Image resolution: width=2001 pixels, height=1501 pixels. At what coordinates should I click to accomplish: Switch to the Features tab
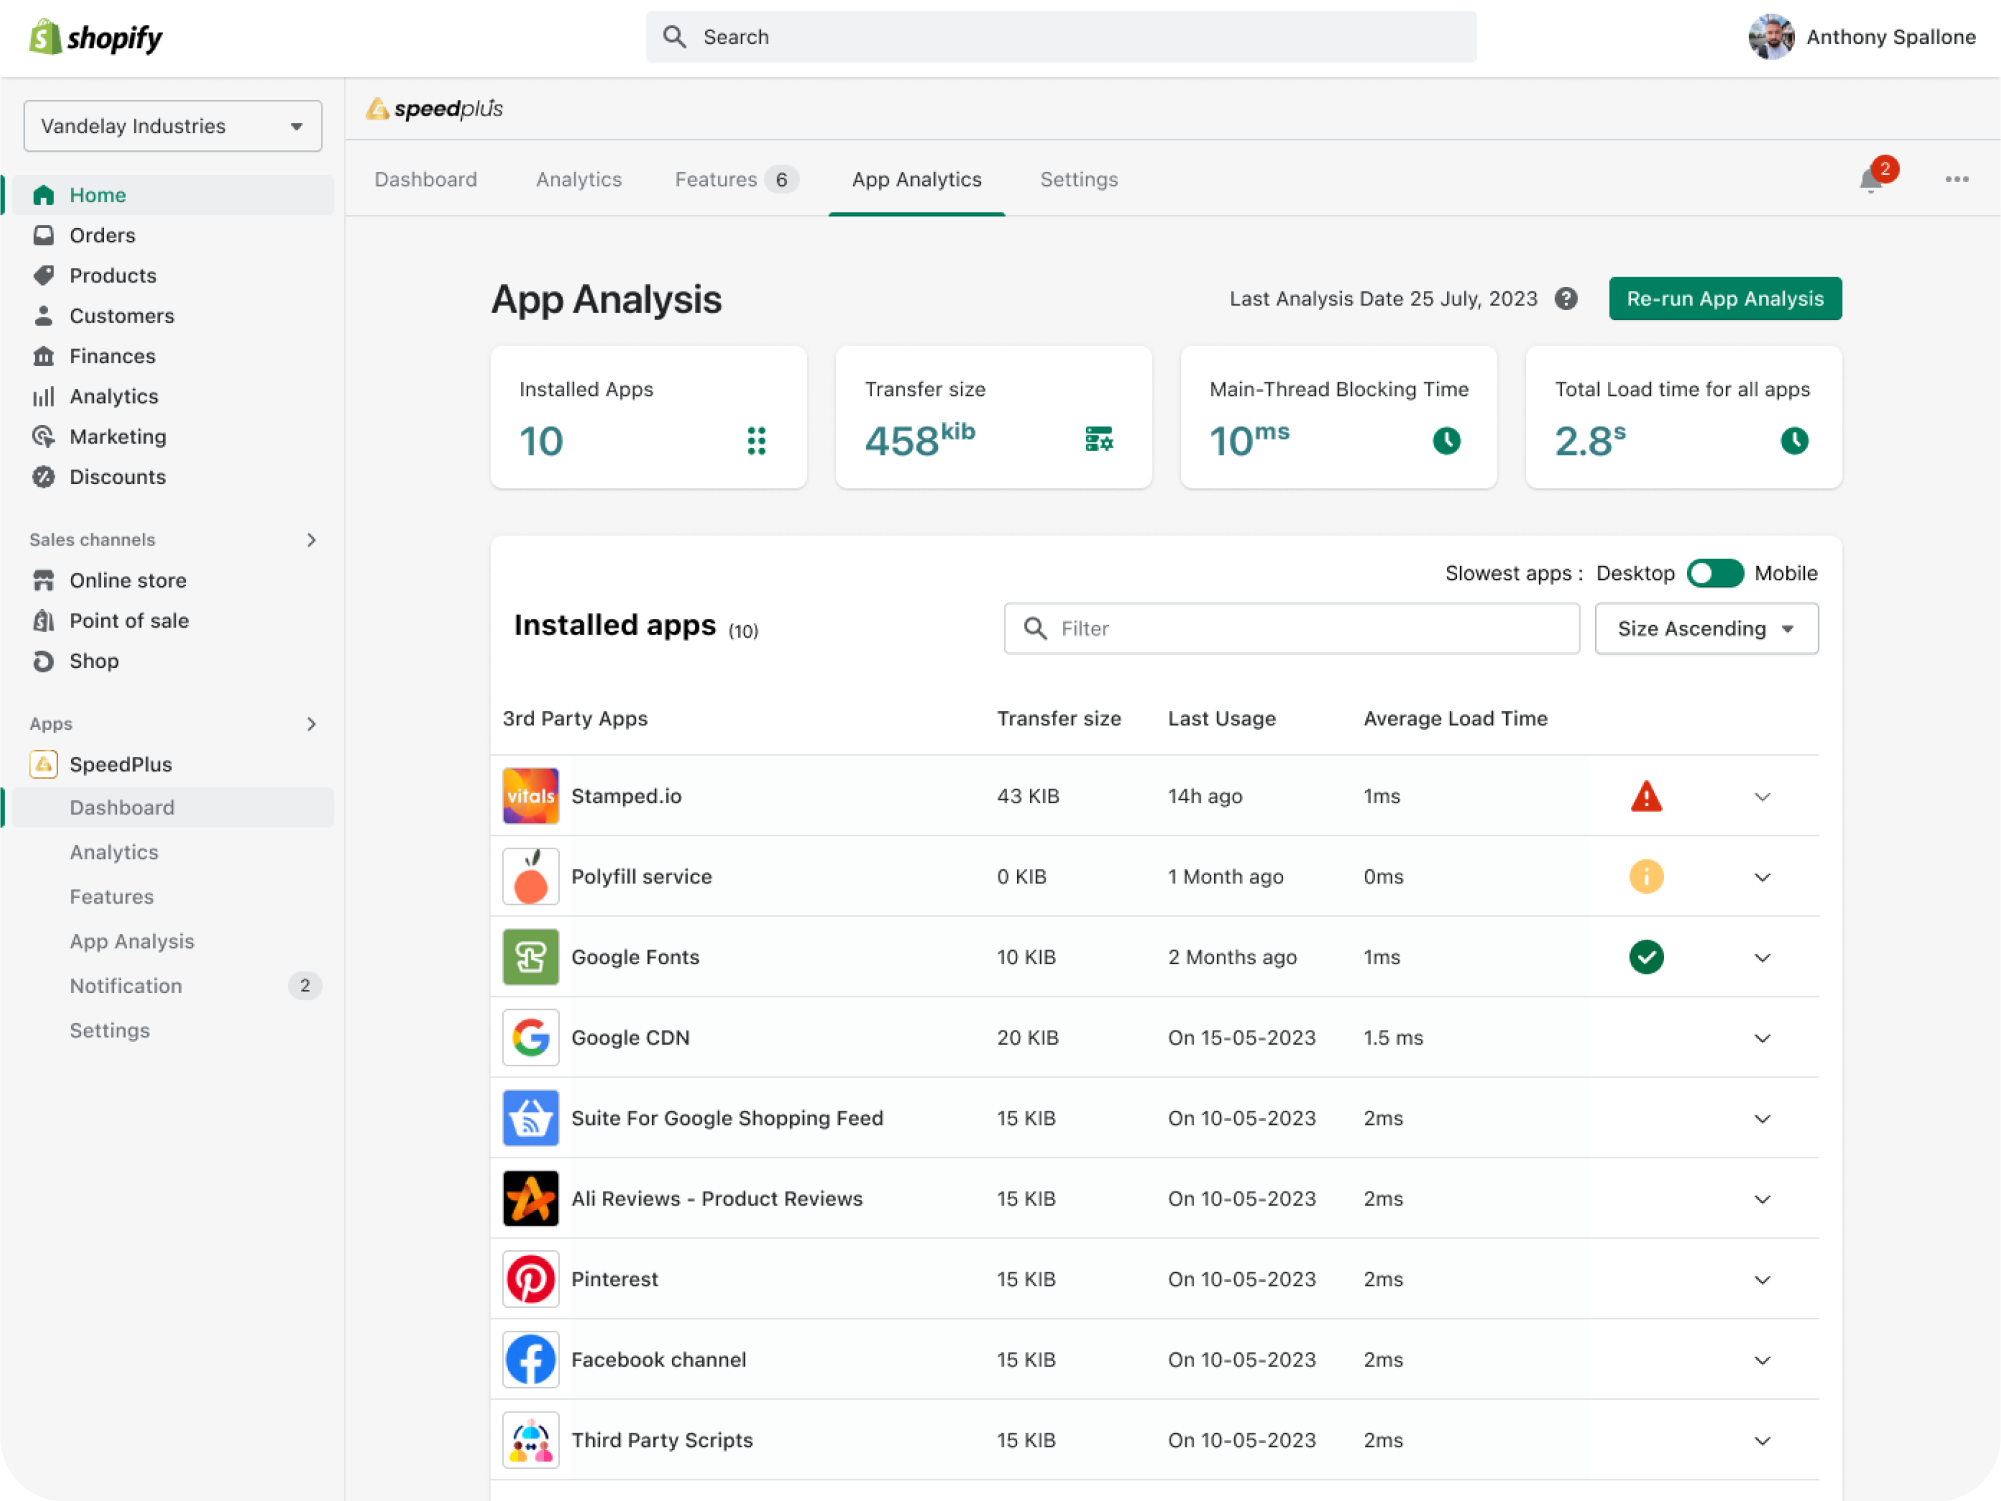coord(716,180)
